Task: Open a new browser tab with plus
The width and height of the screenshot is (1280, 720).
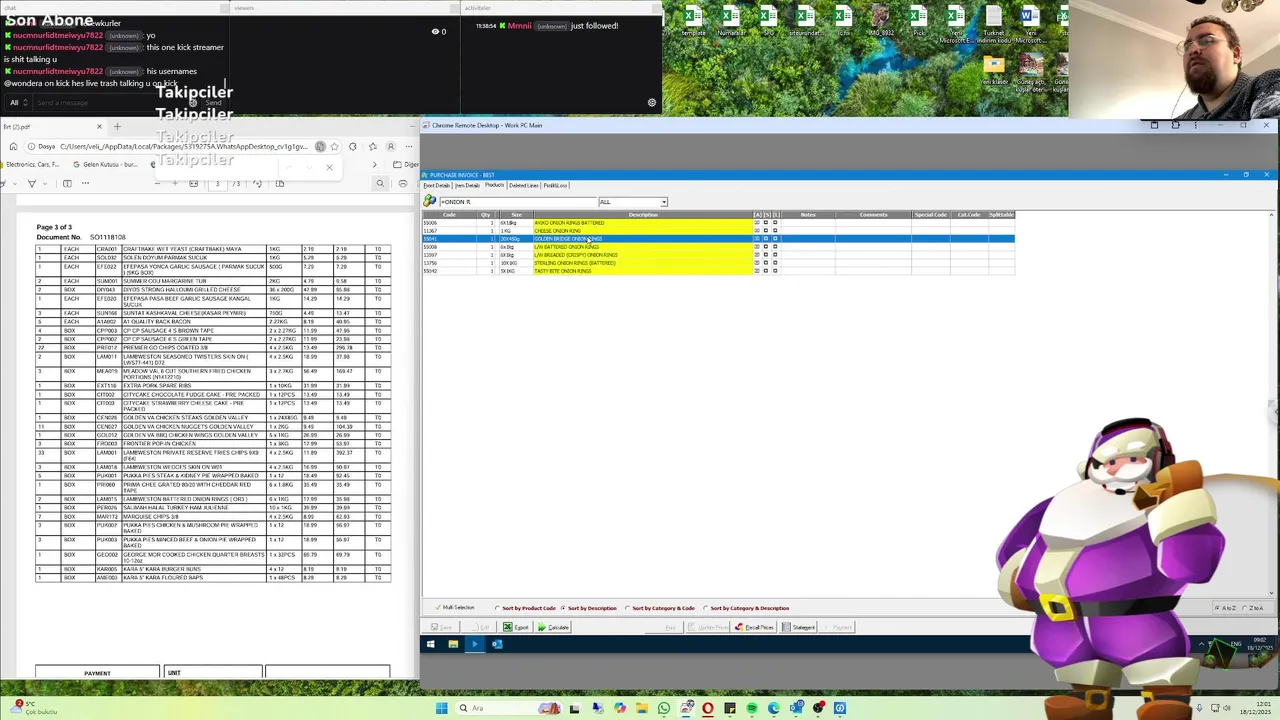Action: click(117, 127)
